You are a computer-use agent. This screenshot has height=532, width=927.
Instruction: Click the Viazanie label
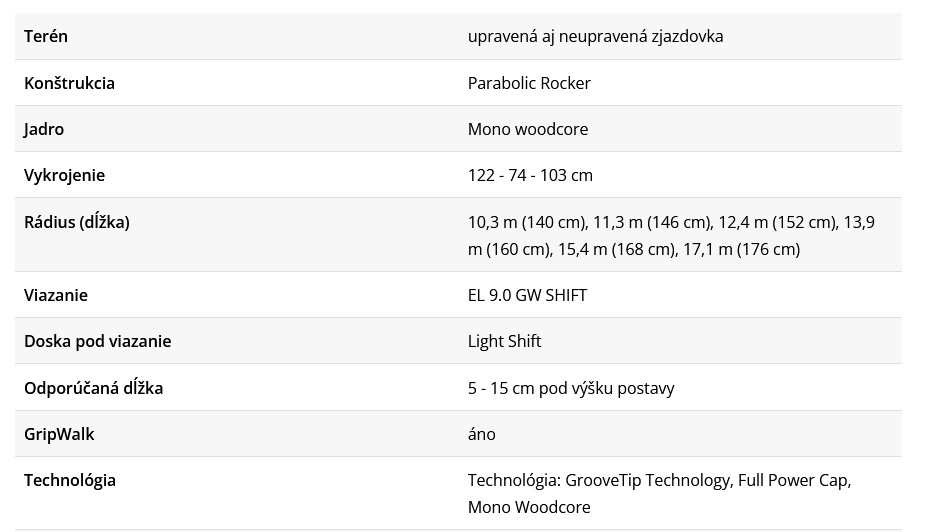click(56, 296)
